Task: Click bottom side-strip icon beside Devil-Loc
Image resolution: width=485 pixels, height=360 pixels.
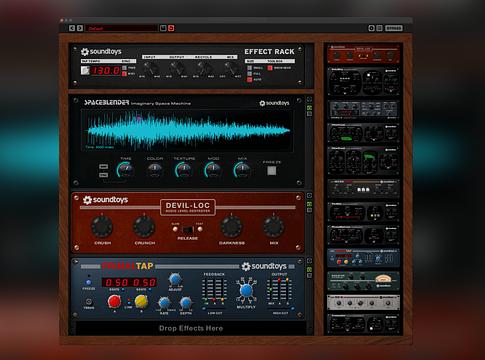Action: [x=309, y=210]
